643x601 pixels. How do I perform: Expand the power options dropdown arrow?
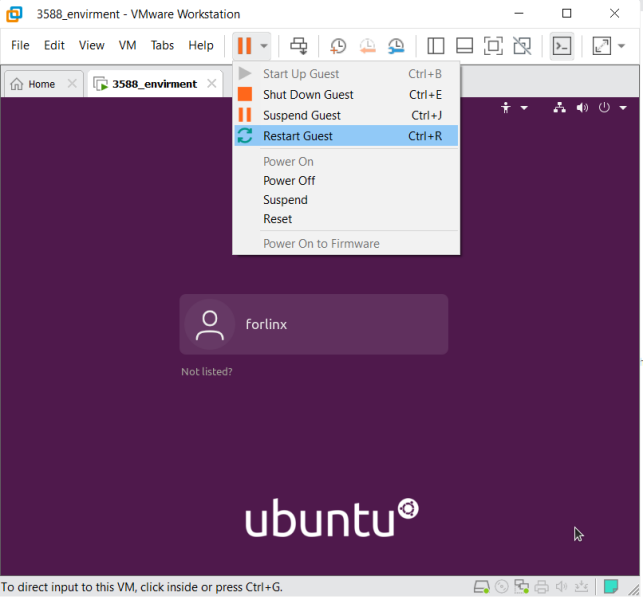point(264,46)
